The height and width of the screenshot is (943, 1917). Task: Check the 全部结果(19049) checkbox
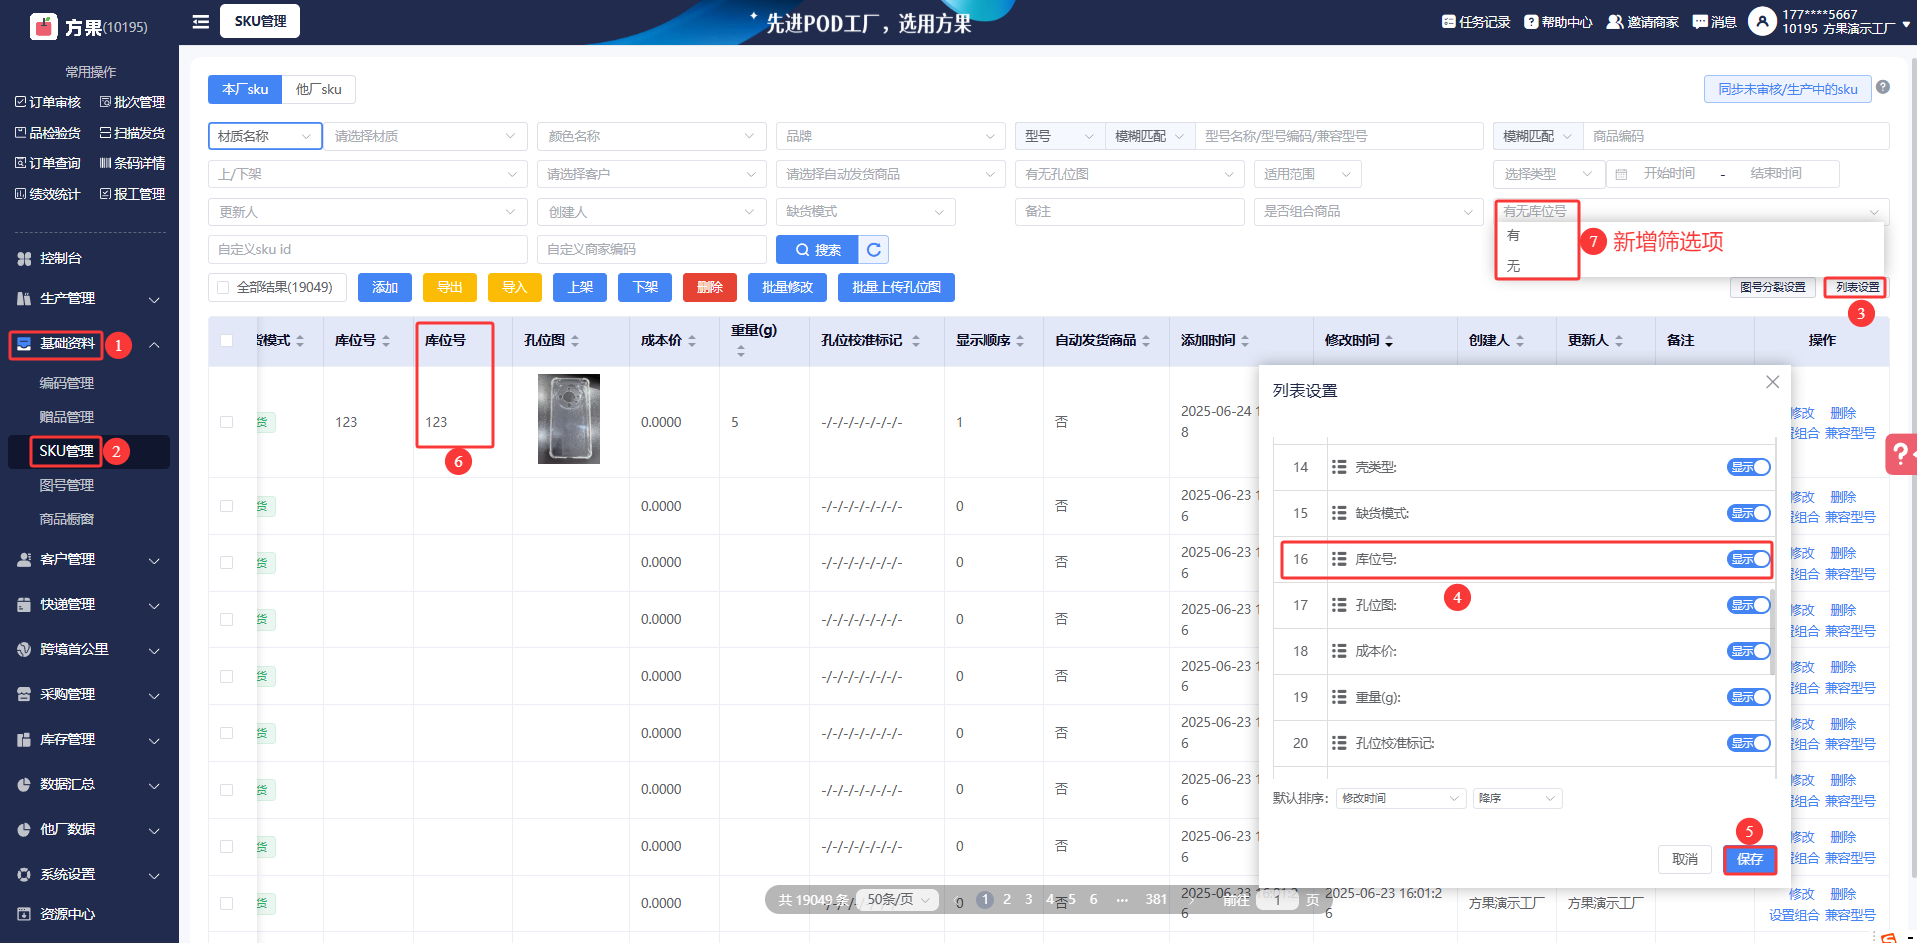[224, 287]
